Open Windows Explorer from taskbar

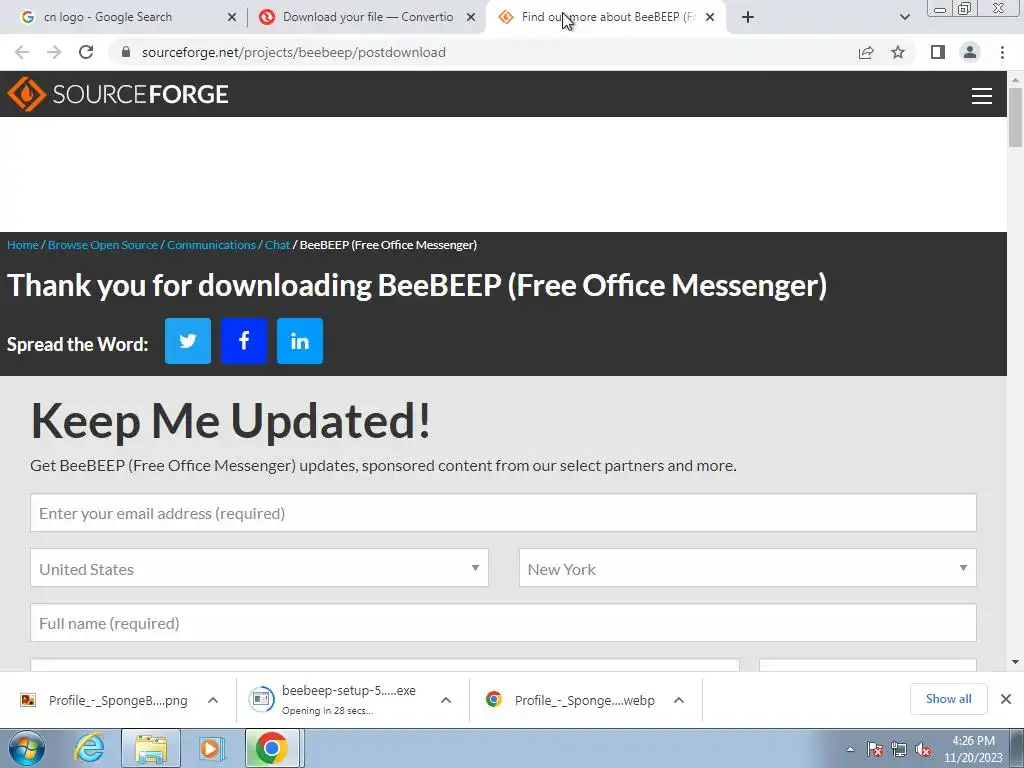click(151, 748)
